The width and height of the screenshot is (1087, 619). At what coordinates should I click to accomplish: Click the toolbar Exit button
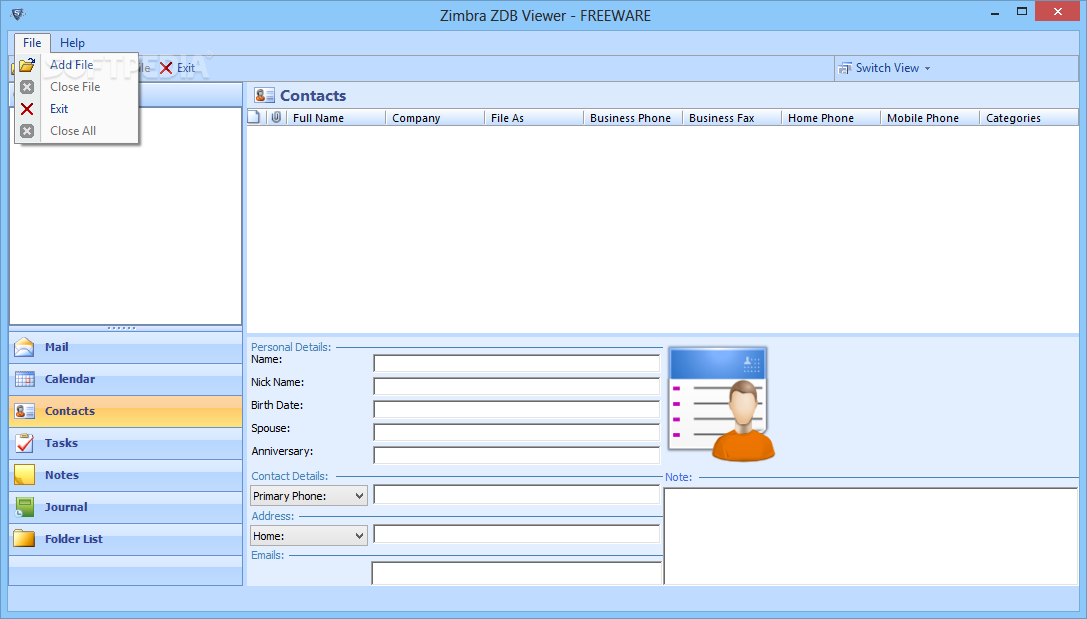(177, 68)
